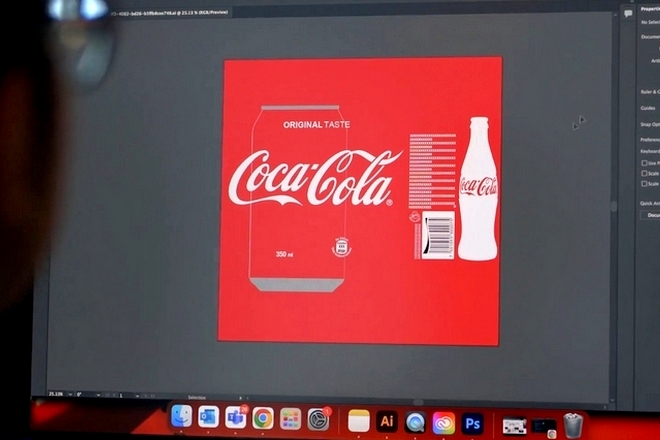
Task: Toggle the second checkbox labeled Scale
Action: [644, 173]
